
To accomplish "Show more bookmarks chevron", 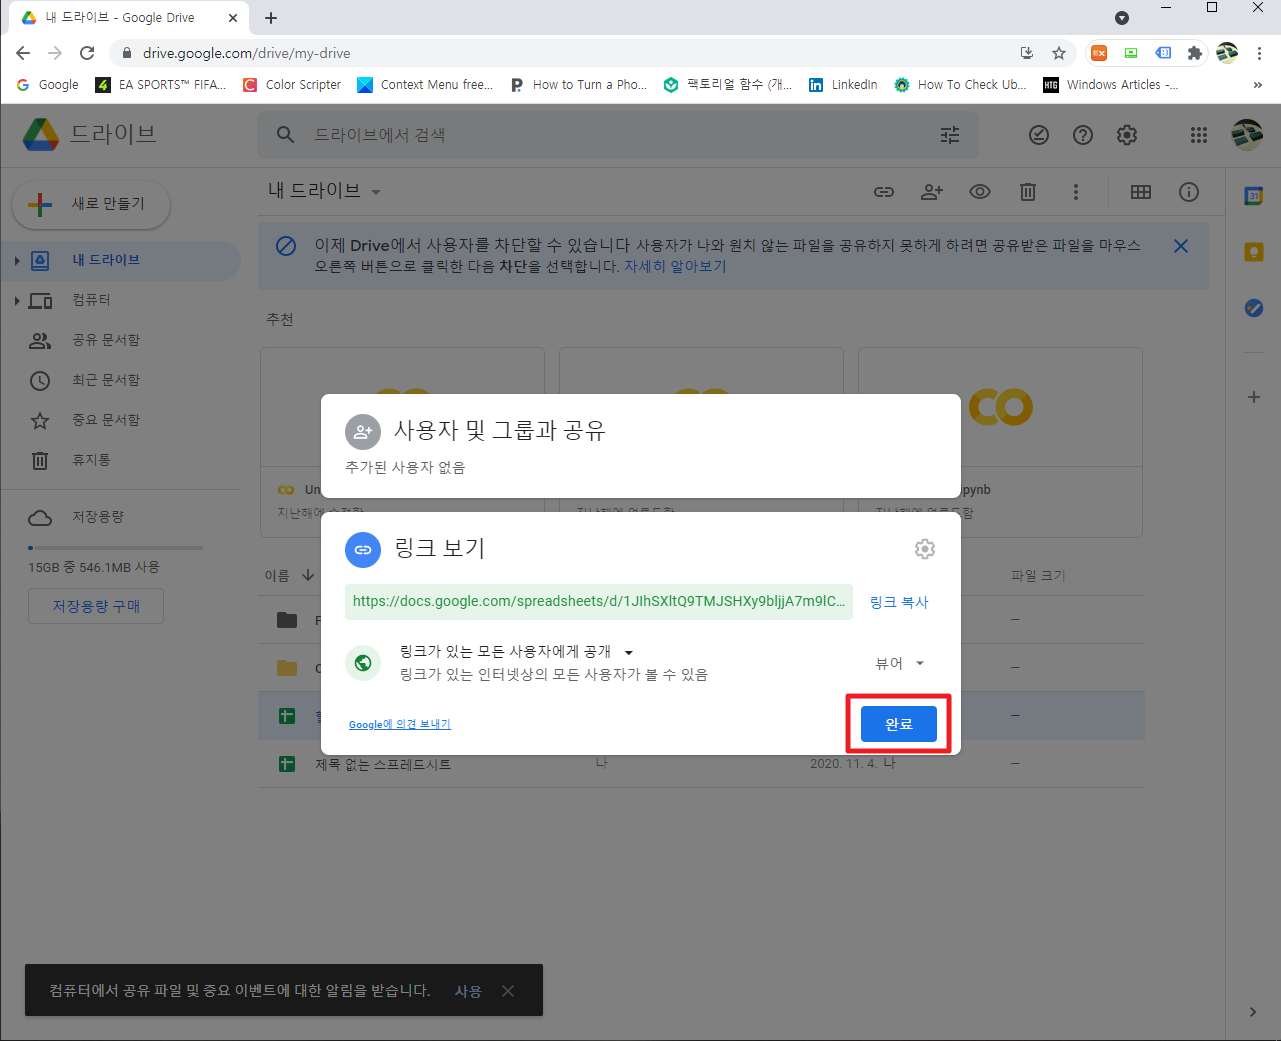I will pos(1258,85).
